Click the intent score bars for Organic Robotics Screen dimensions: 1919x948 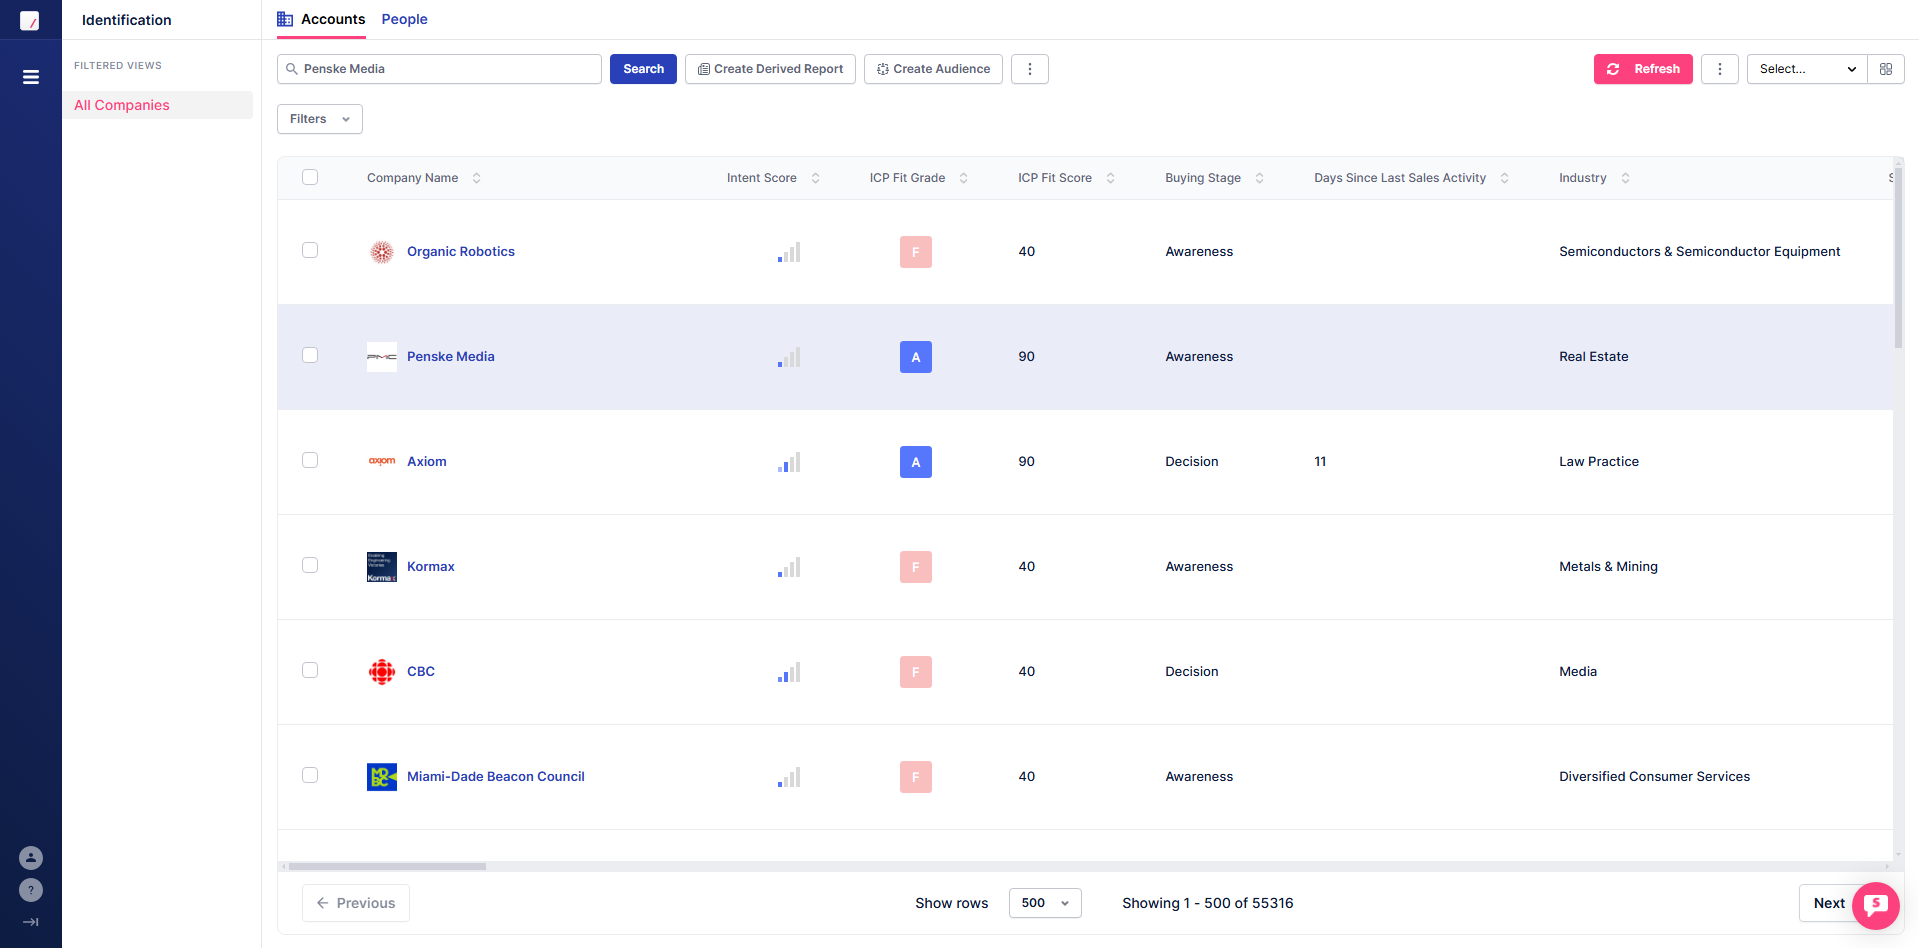tap(789, 252)
